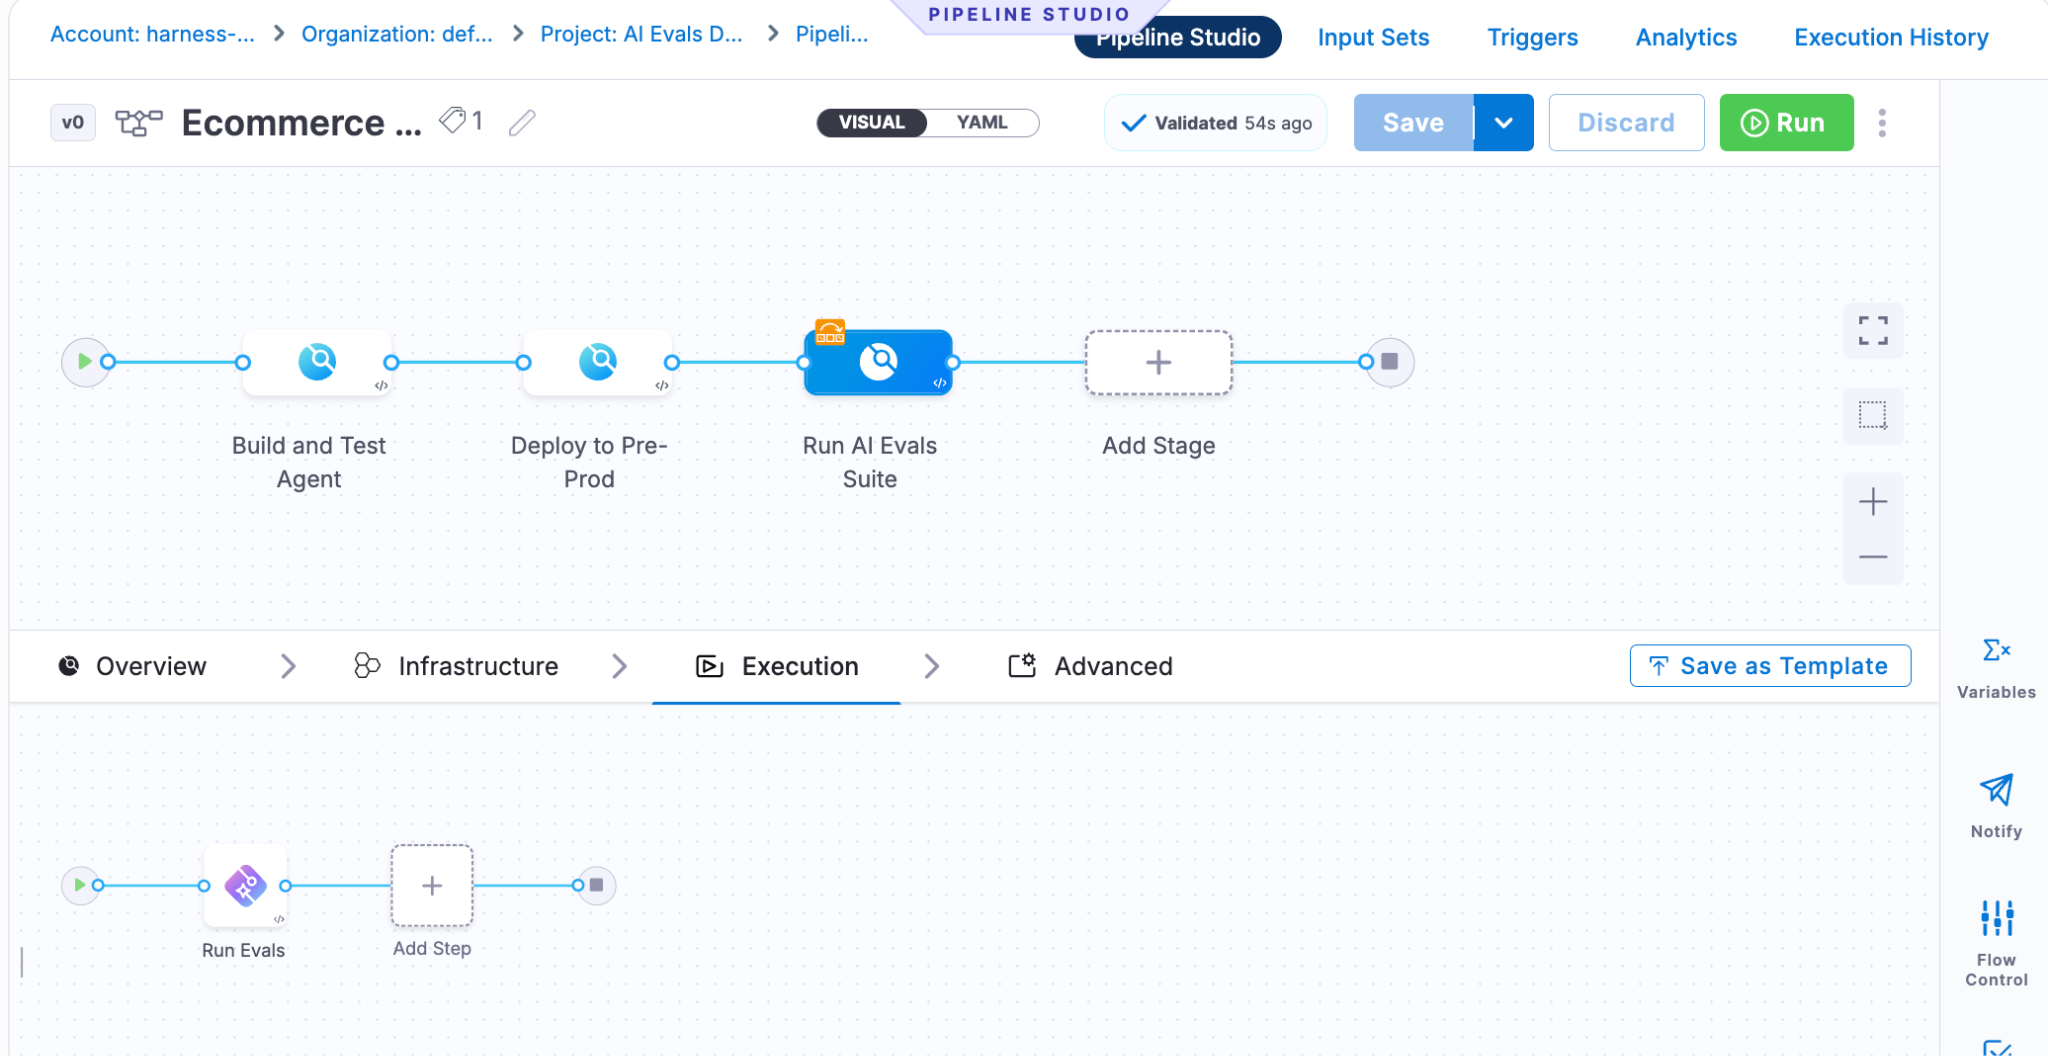Click the Save button

click(1413, 123)
